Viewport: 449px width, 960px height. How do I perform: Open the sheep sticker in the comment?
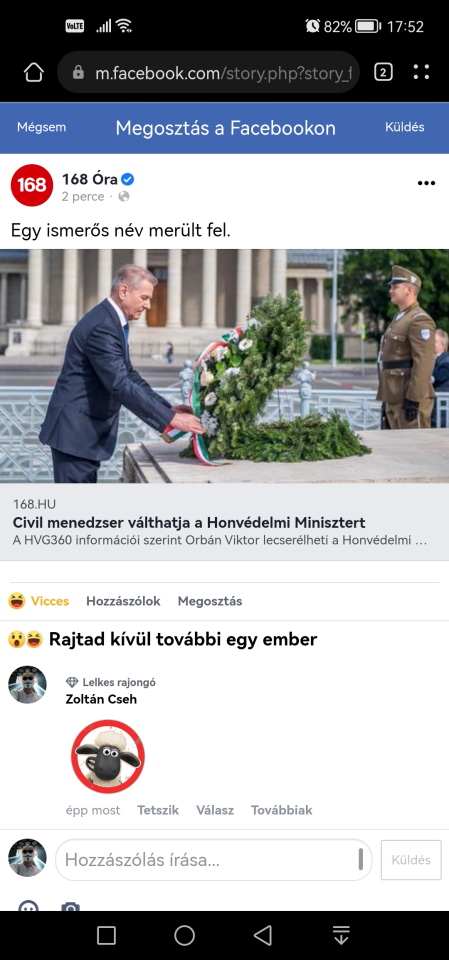point(108,756)
